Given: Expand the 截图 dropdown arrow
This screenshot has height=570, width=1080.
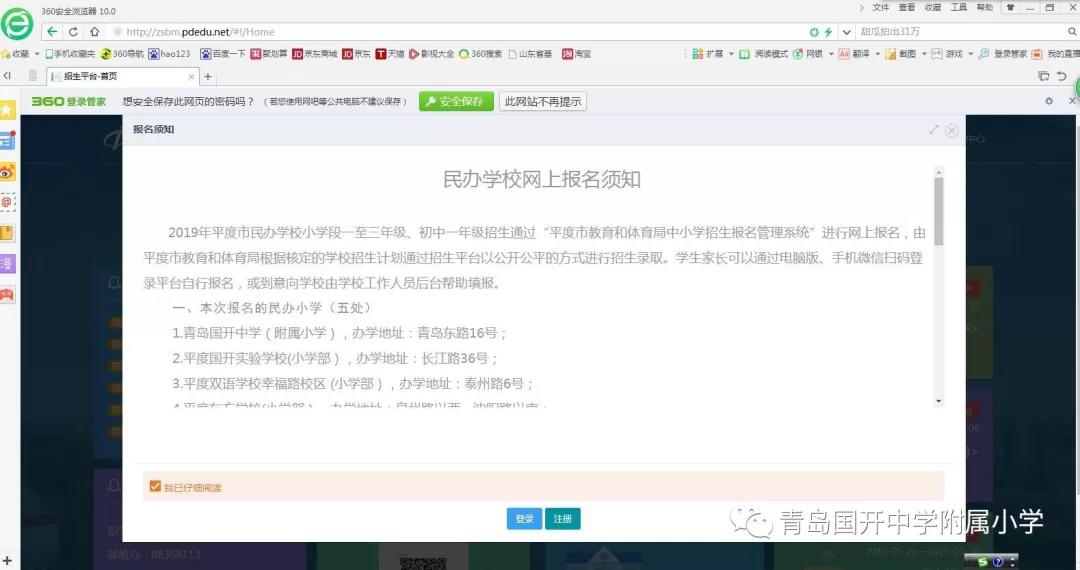Looking at the screenshot, I should (x=924, y=54).
